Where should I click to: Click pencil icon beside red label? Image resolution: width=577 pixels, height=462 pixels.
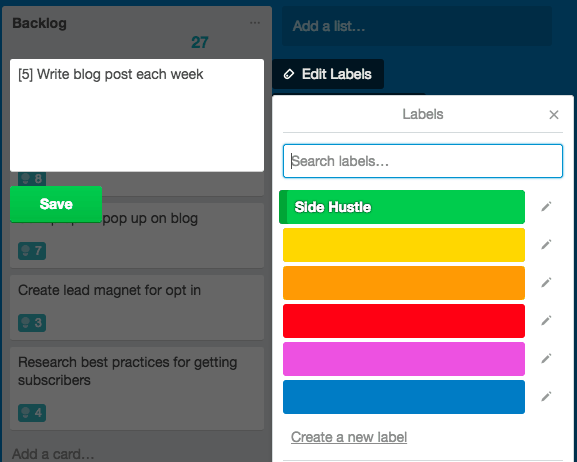(546, 320)
